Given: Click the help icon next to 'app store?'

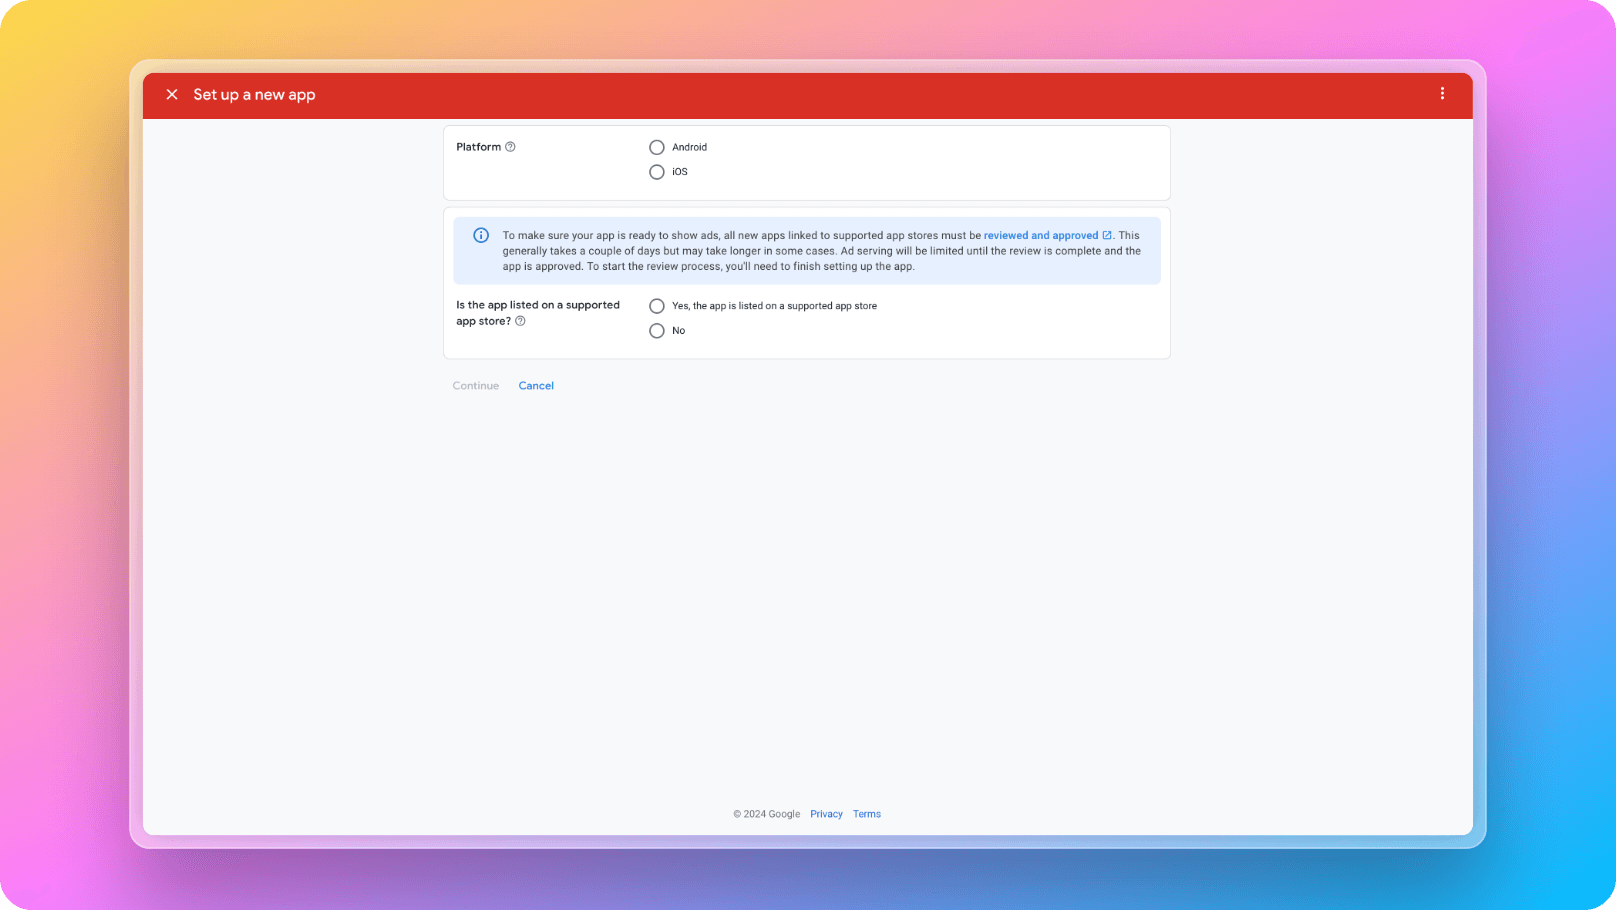Looking at the screenshot, I should pos(520,321).
